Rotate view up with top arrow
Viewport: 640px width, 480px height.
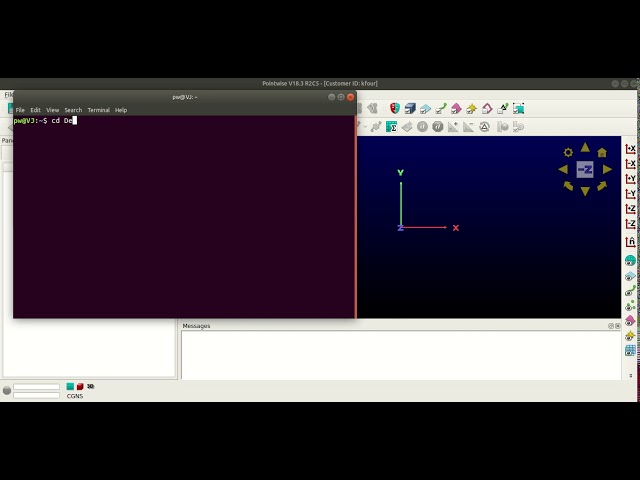click(x=585, y=147)
